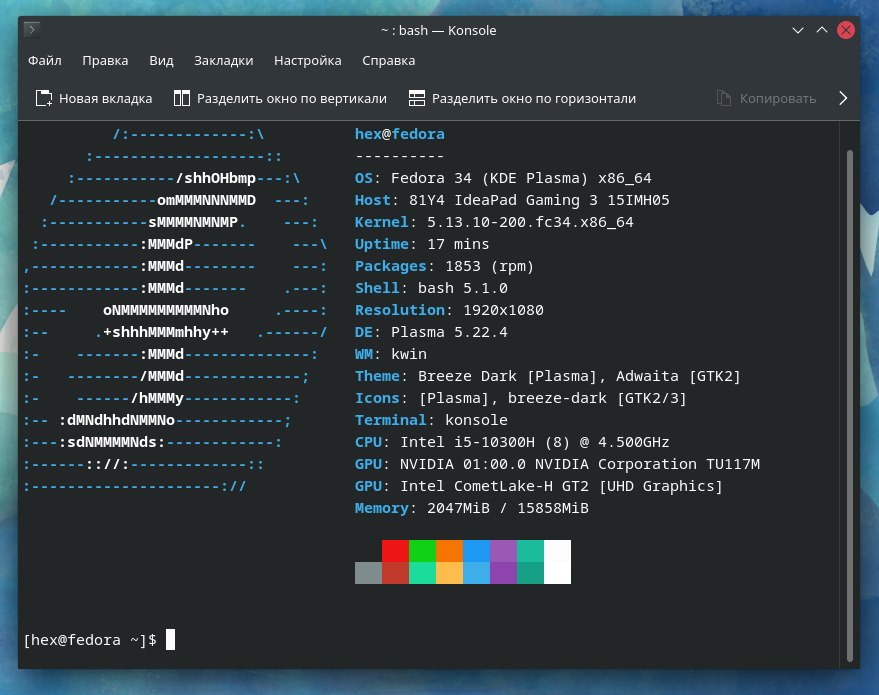
Task: Click the orange color block
Action: coord(450,551)
